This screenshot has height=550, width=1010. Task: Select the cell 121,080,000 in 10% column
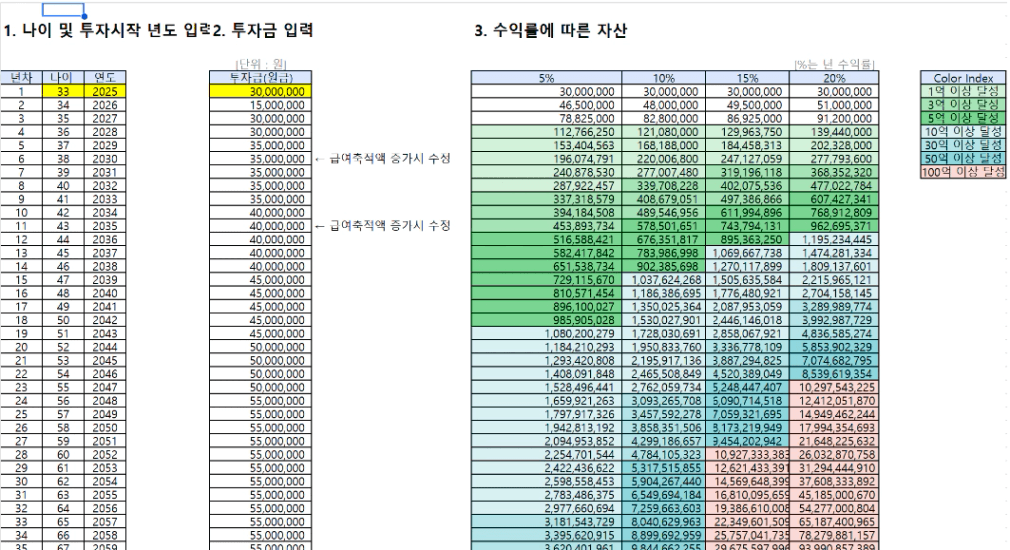click(x=663, y=132)
